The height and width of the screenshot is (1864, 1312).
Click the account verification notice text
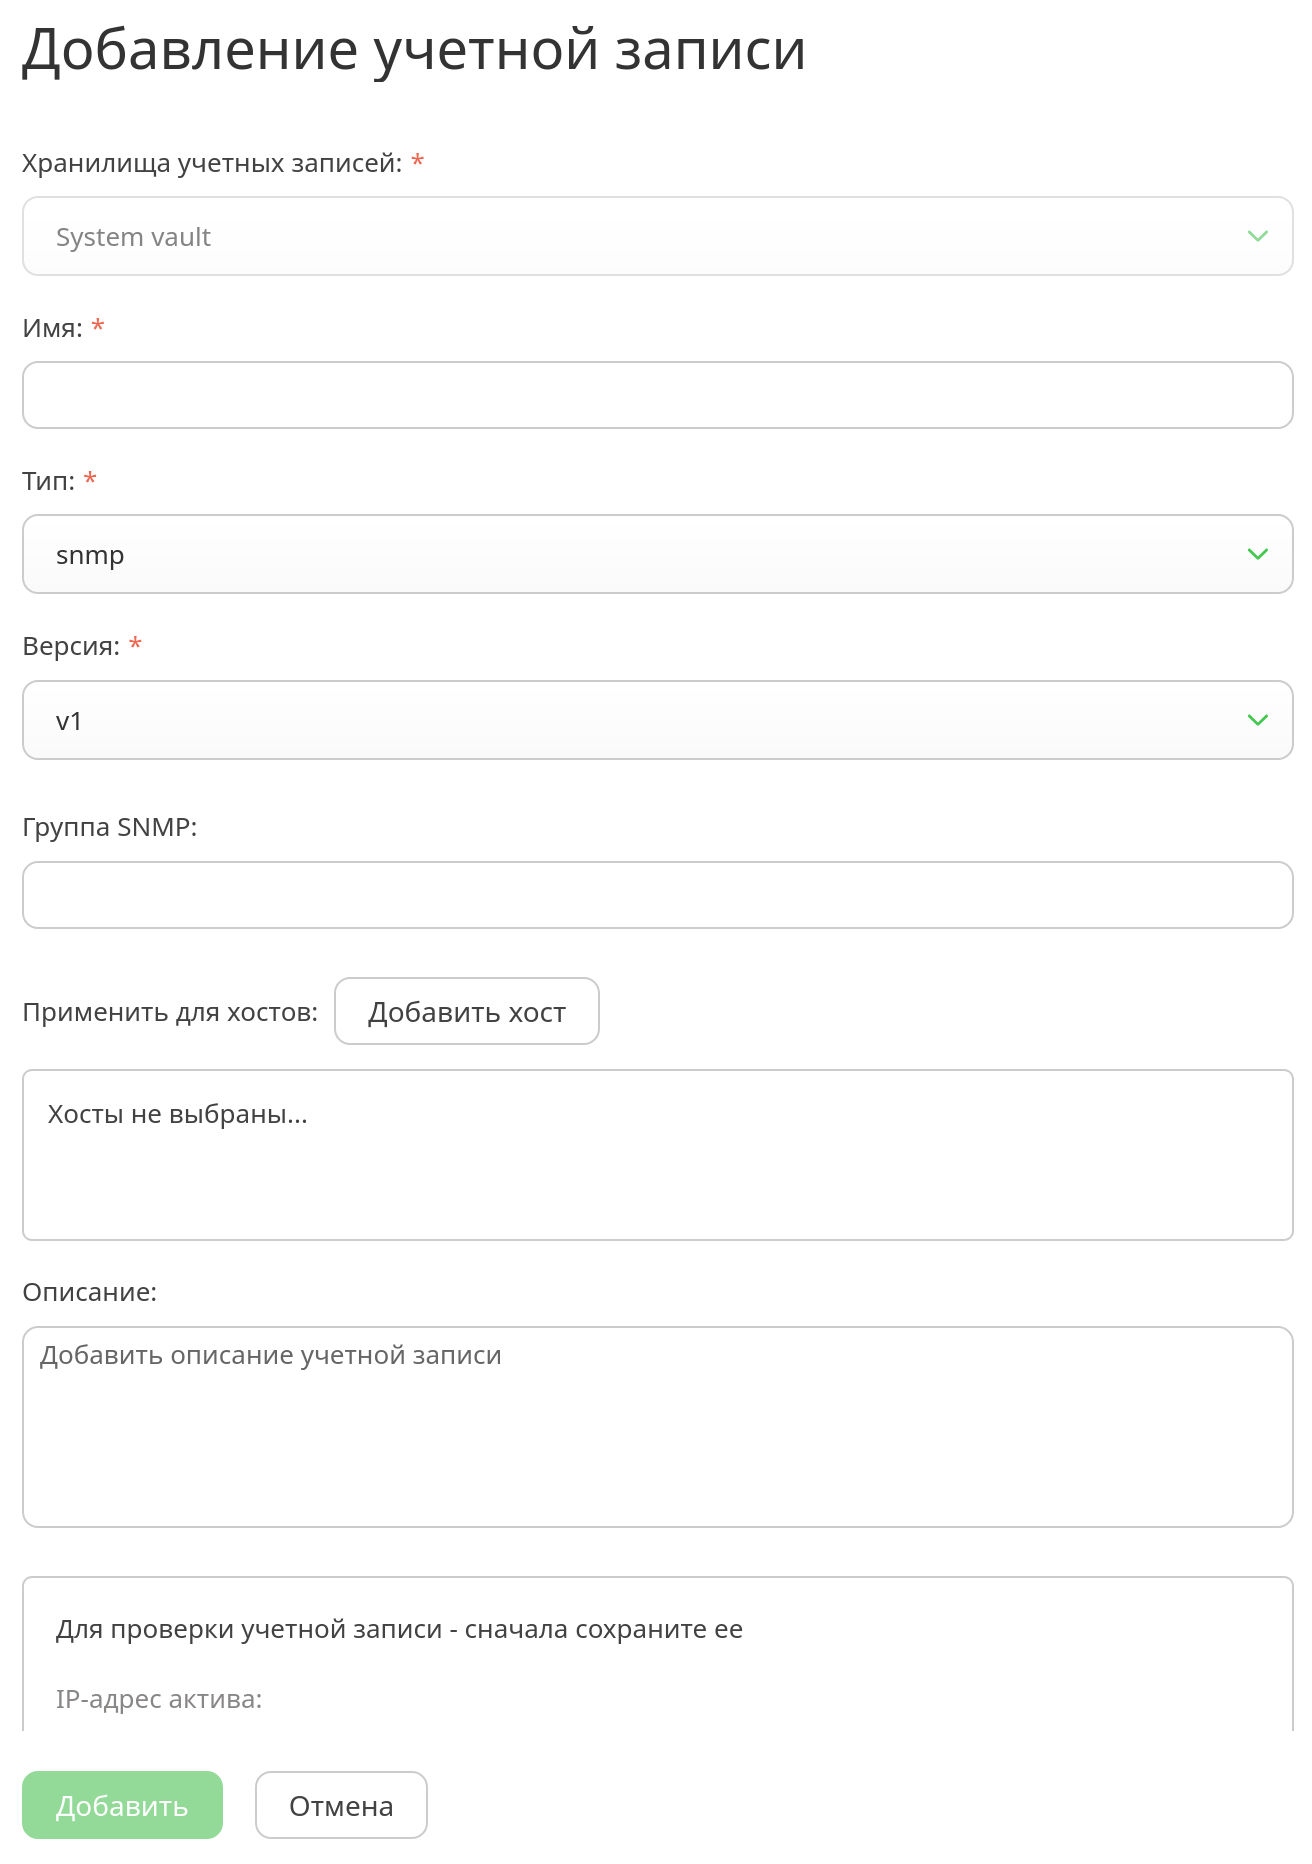(399, 1629)
